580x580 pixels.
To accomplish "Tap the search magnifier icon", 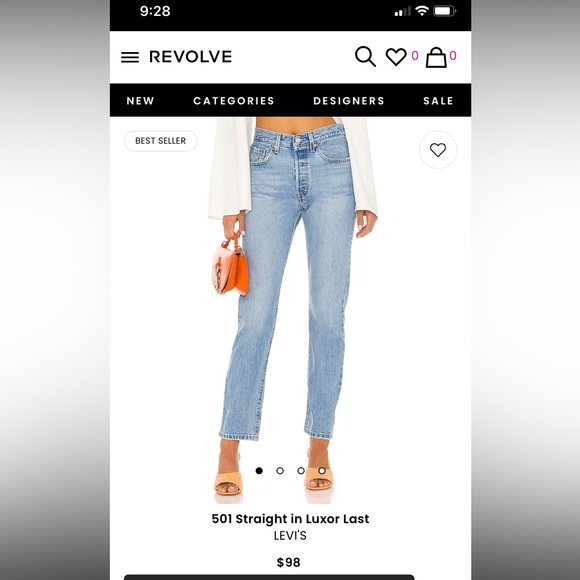I will point(365,57).
